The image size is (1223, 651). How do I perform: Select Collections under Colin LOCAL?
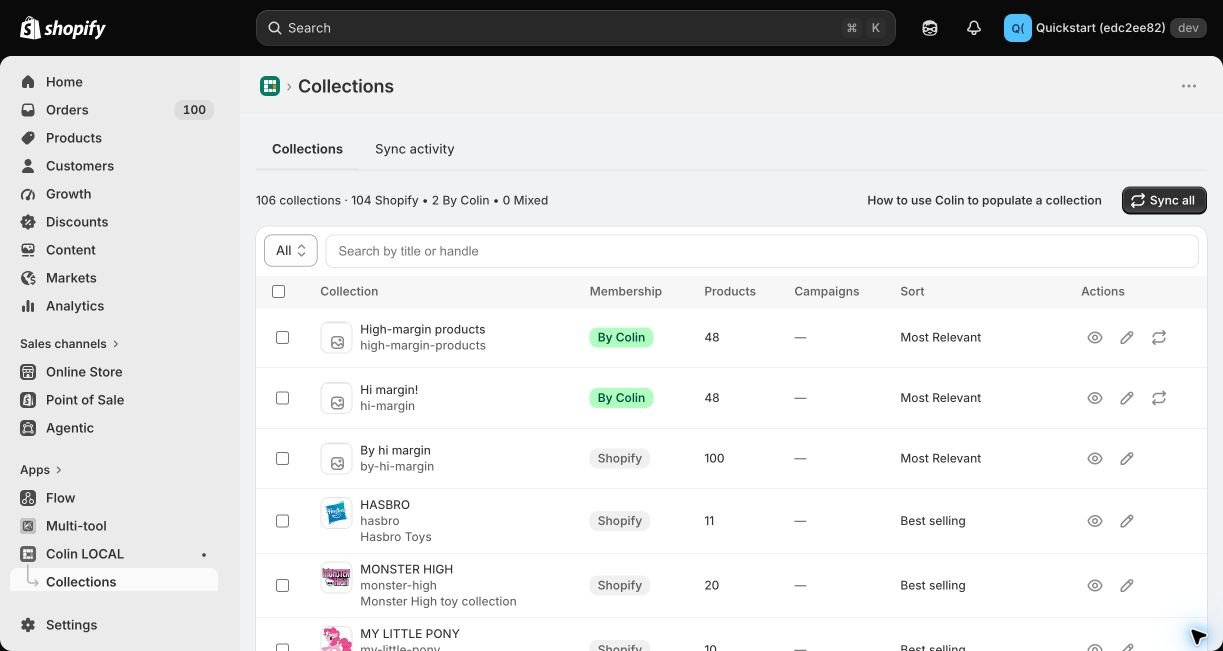tap(81, 582)
